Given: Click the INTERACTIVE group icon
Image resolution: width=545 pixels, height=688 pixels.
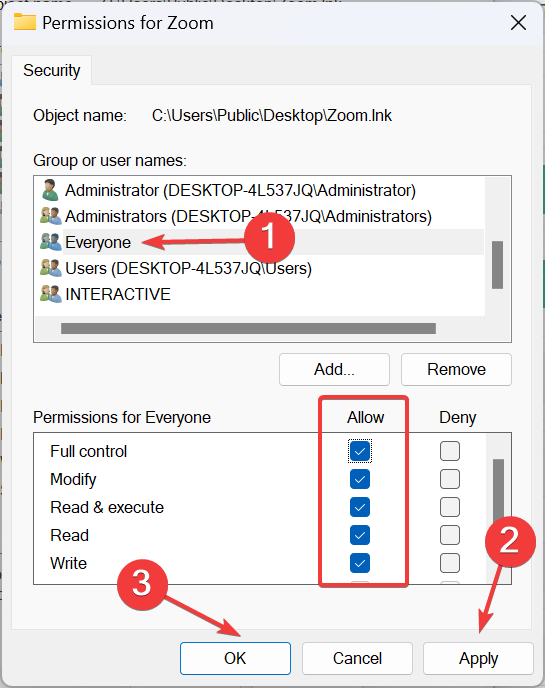Looking at the screenshot, I should (50, 294).
